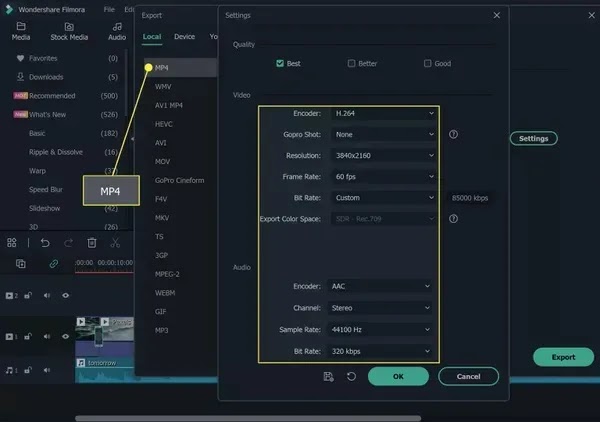The image size is (600, 422).
Task: Open the File menu
Action: [x=109, y=10]
